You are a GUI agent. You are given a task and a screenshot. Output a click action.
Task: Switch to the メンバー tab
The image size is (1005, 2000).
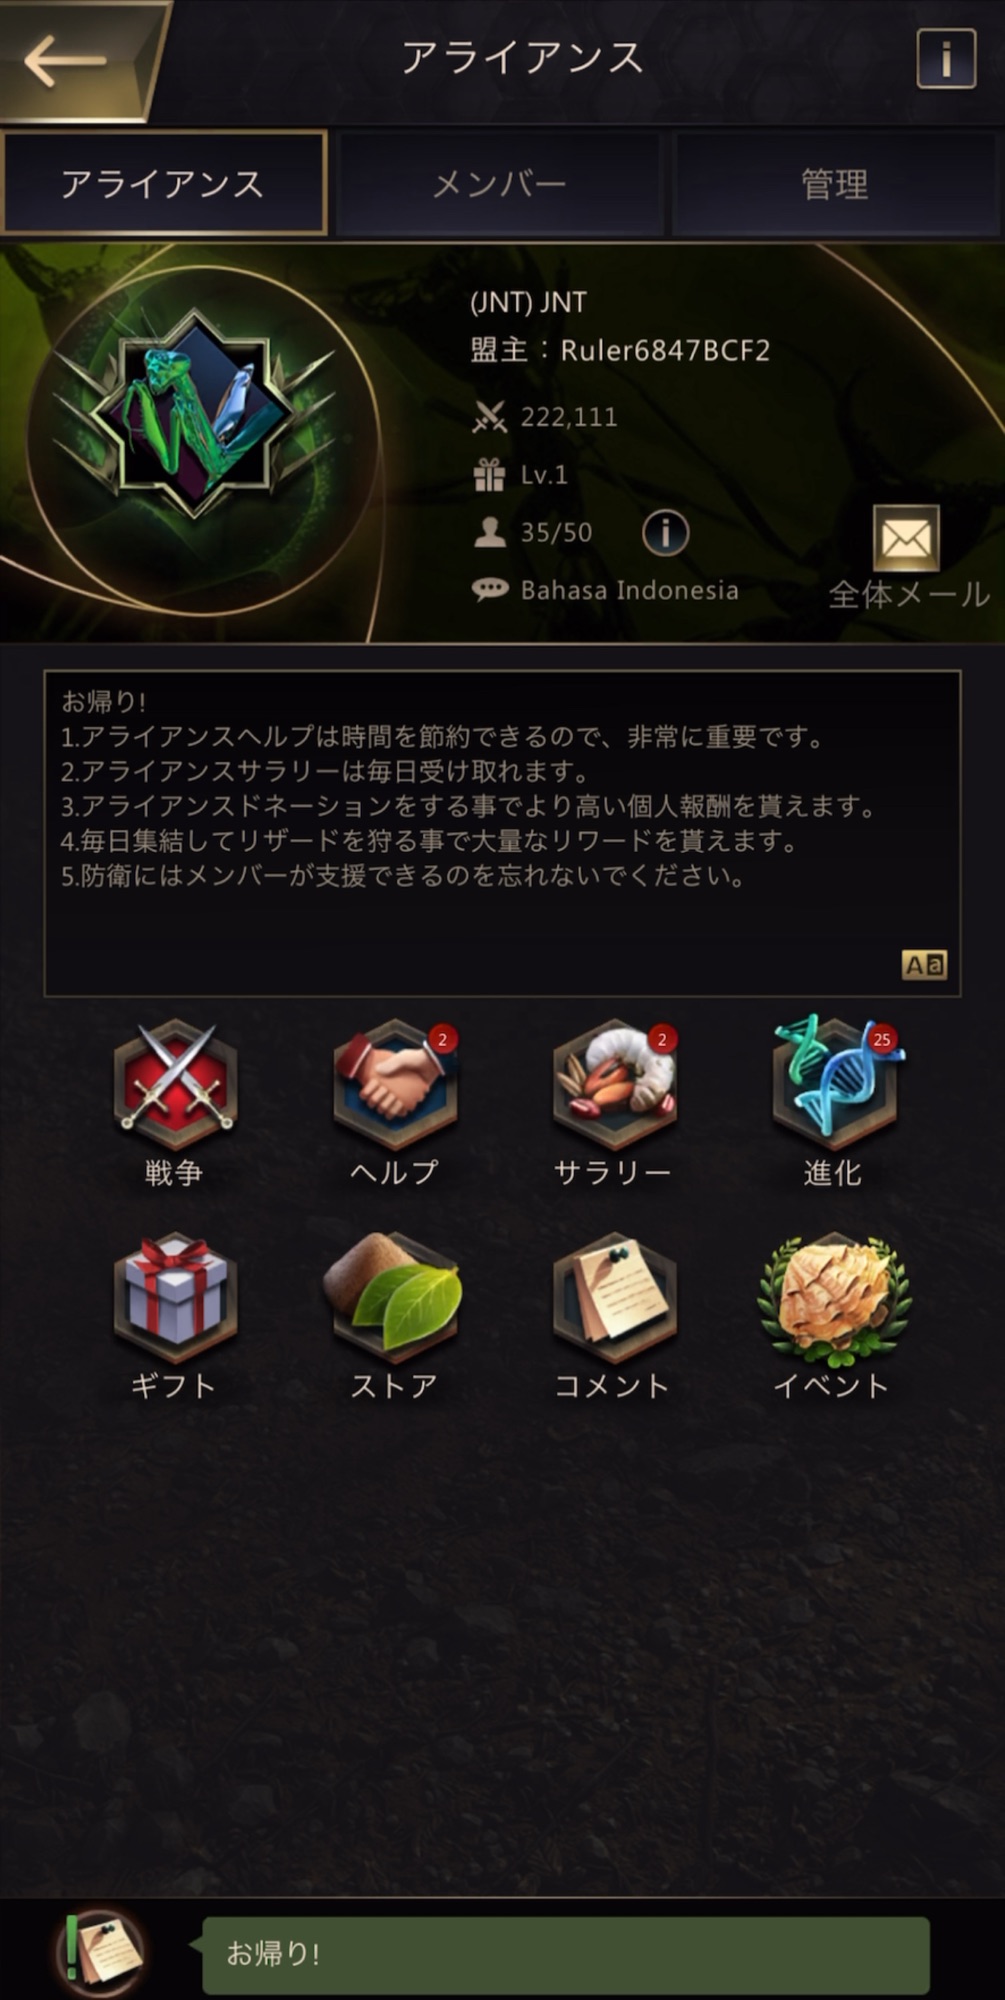(500, 184)
